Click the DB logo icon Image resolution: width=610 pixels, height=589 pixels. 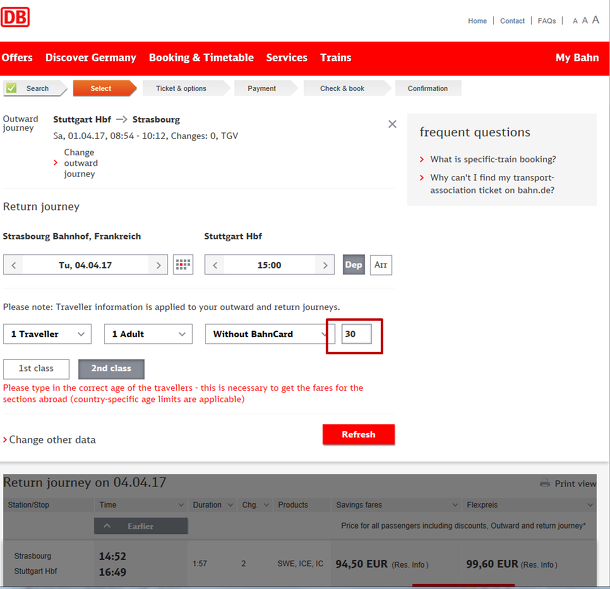pyautogui.click(x=15, y=17)
